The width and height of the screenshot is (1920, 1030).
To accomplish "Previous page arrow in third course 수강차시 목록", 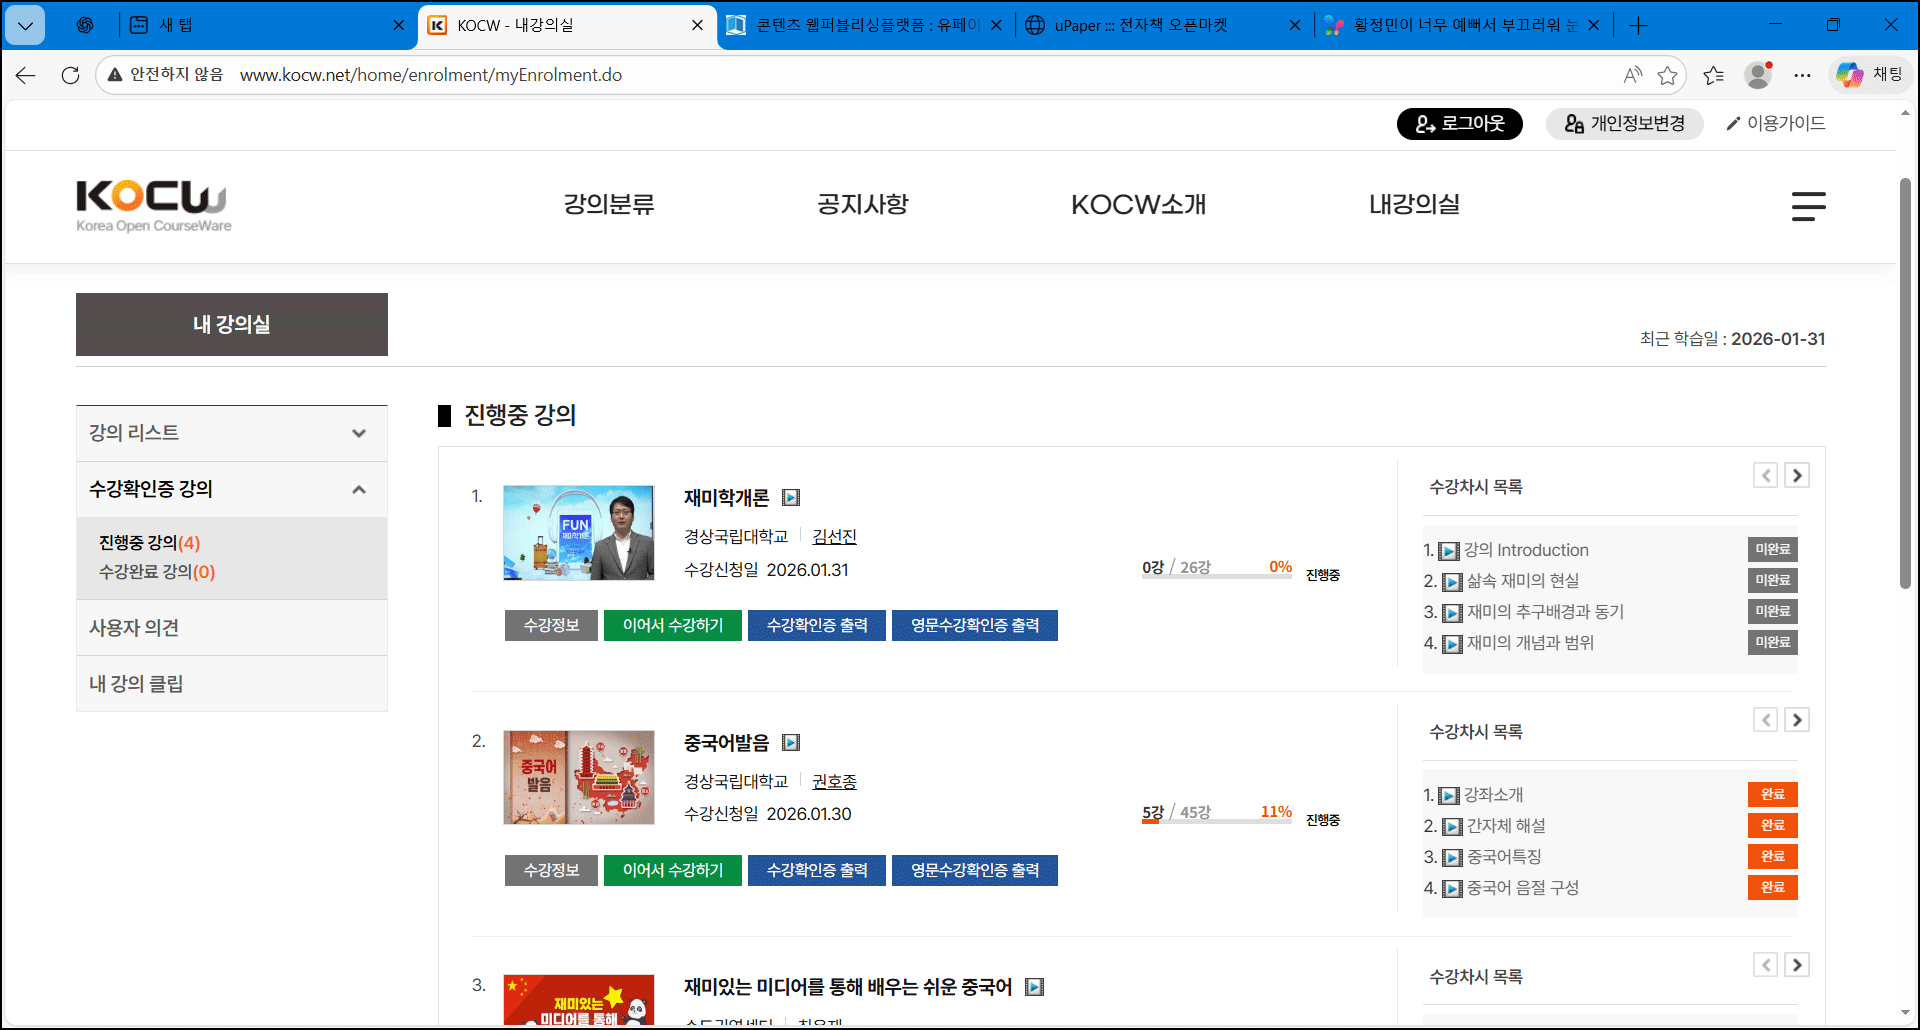I will [1766, 965].
